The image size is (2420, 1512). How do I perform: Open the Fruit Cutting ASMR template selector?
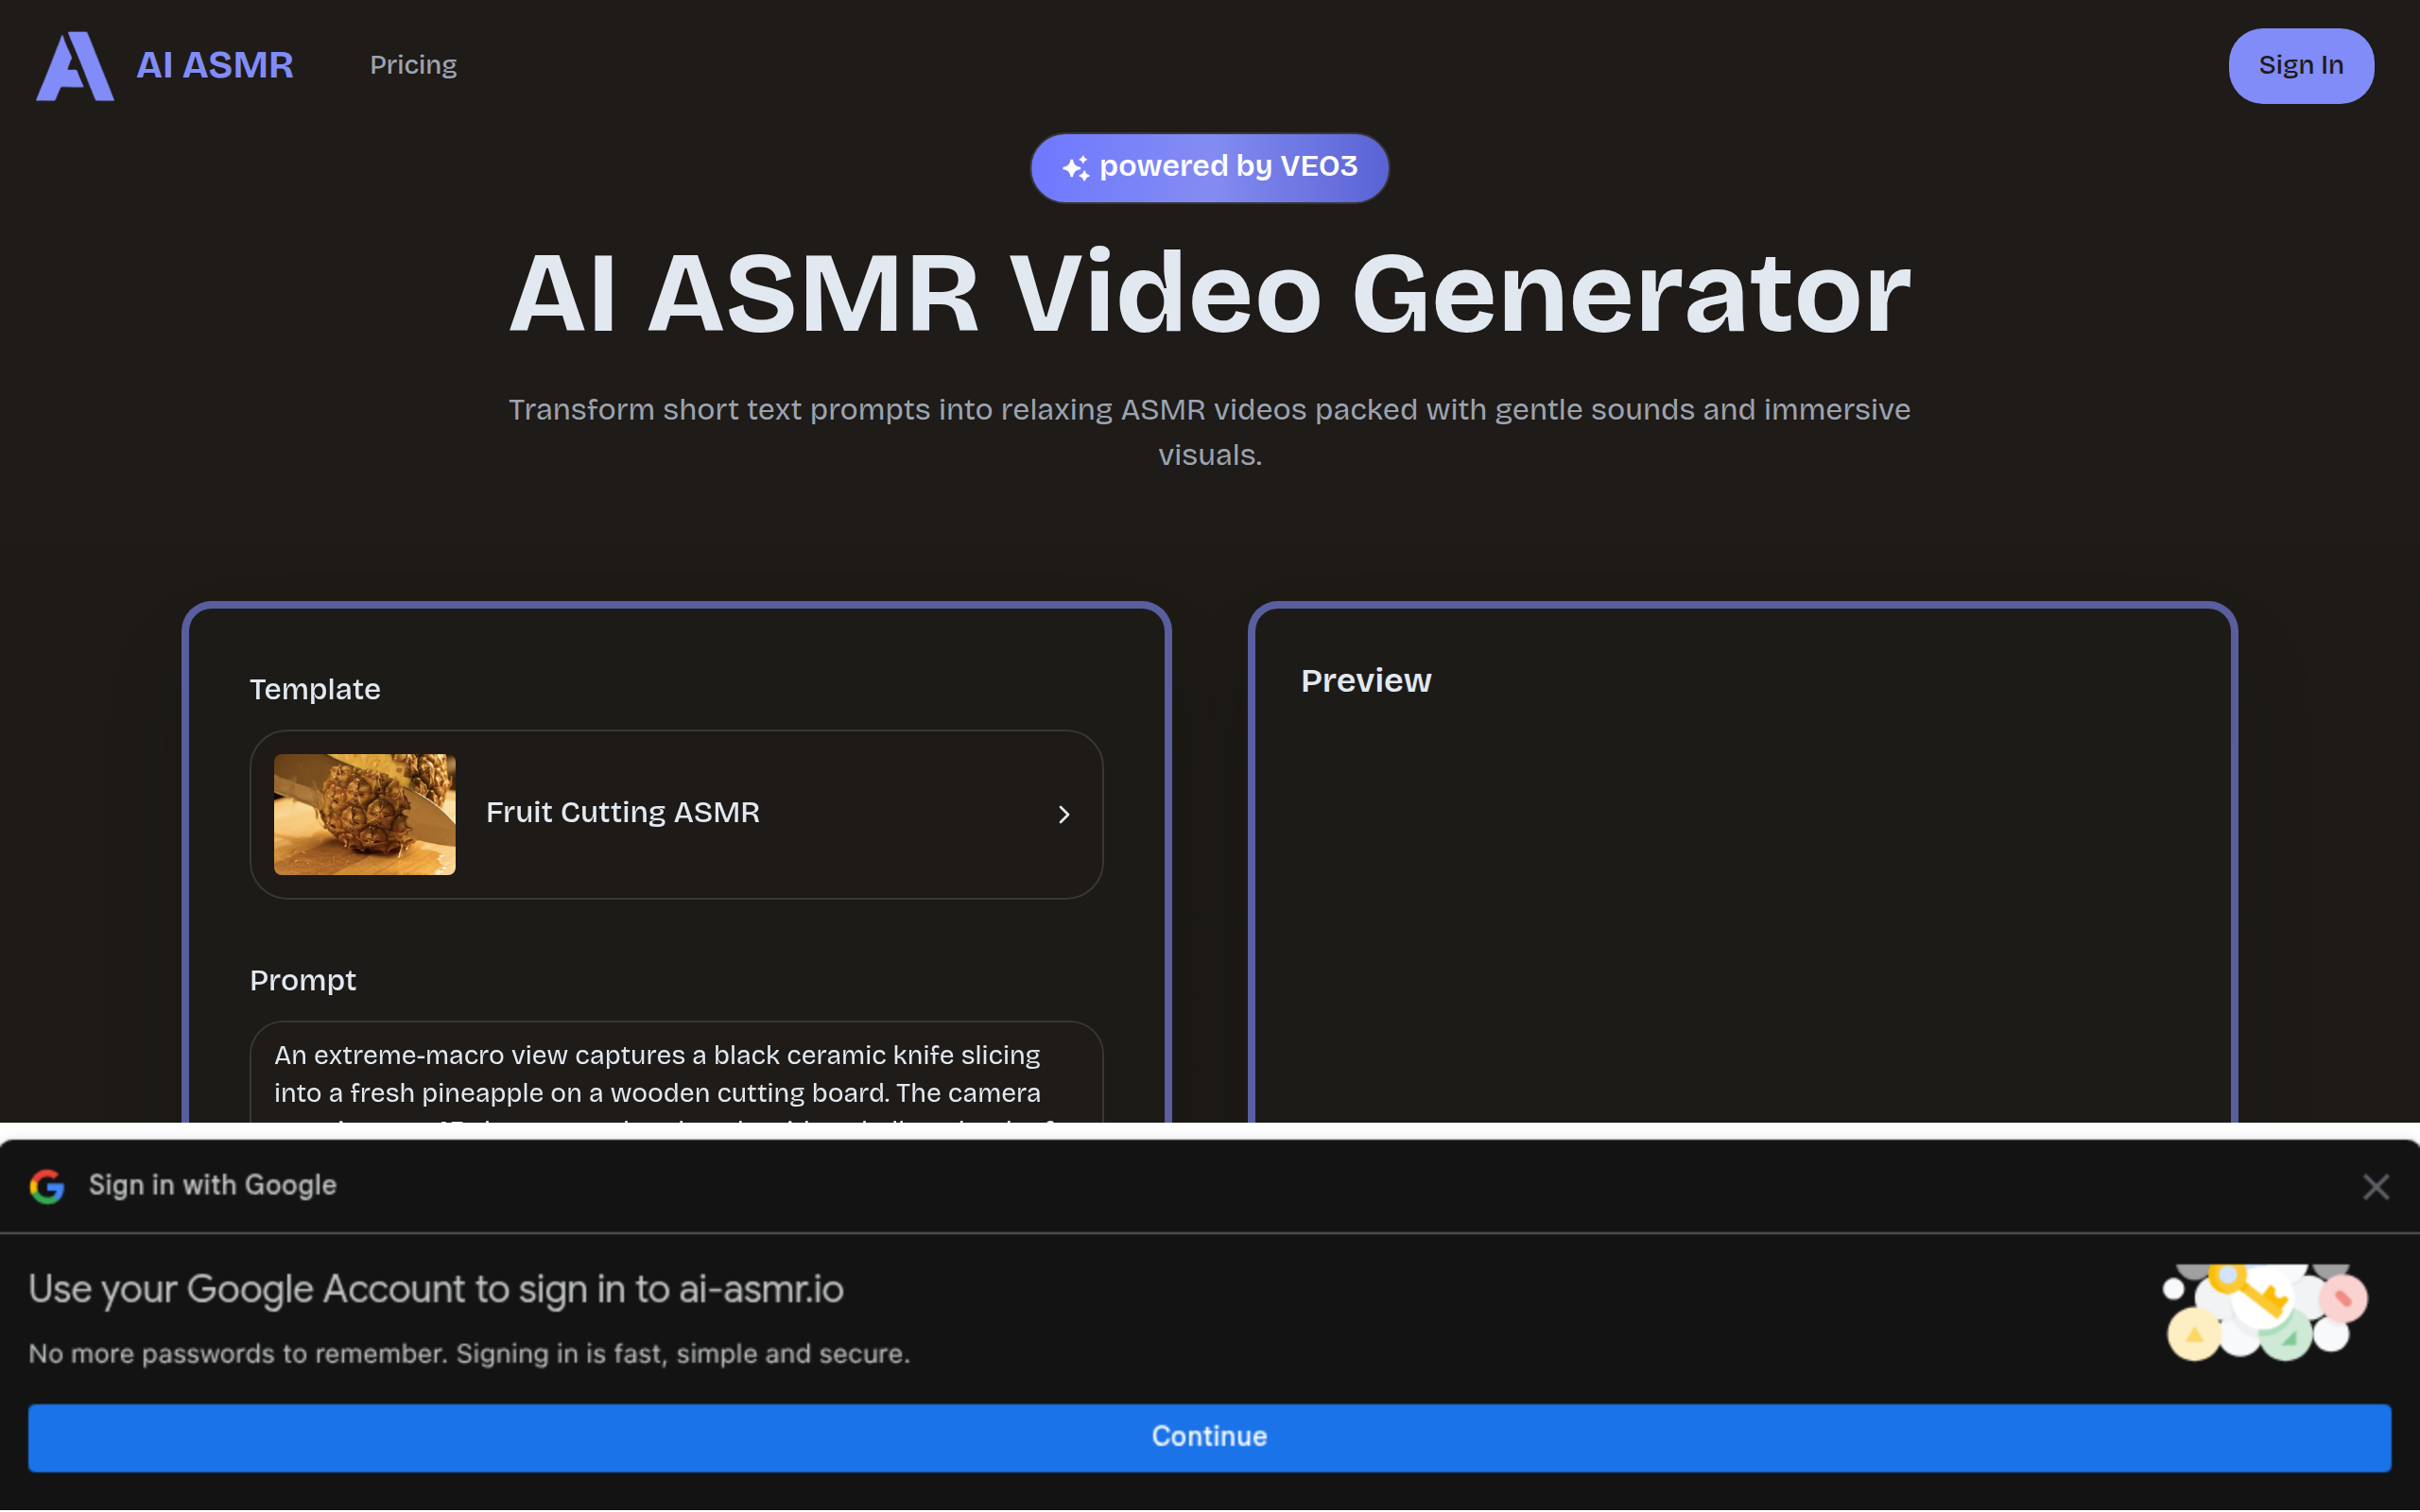(676, 814)
